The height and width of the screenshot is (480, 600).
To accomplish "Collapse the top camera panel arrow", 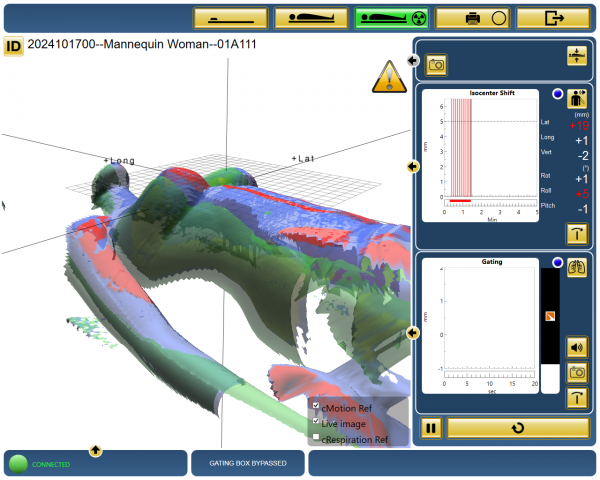I will tap(413, 60).
